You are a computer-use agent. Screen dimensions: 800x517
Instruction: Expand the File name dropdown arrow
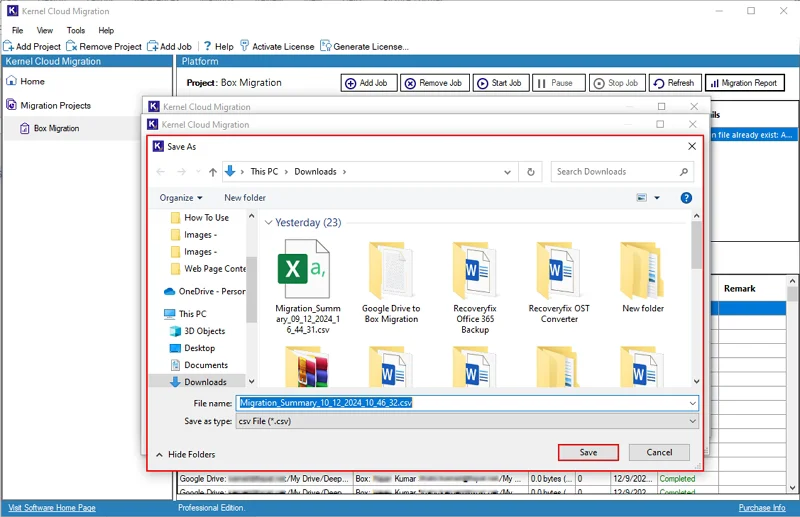[692, 403]
